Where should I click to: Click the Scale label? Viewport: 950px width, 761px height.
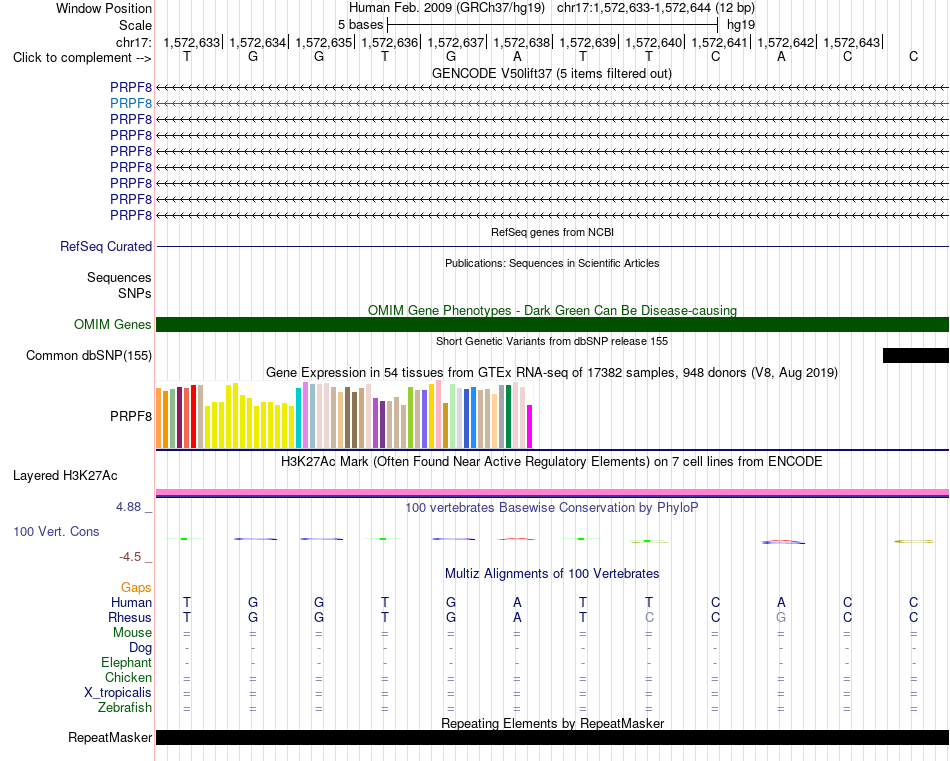(x=136, y=25)
